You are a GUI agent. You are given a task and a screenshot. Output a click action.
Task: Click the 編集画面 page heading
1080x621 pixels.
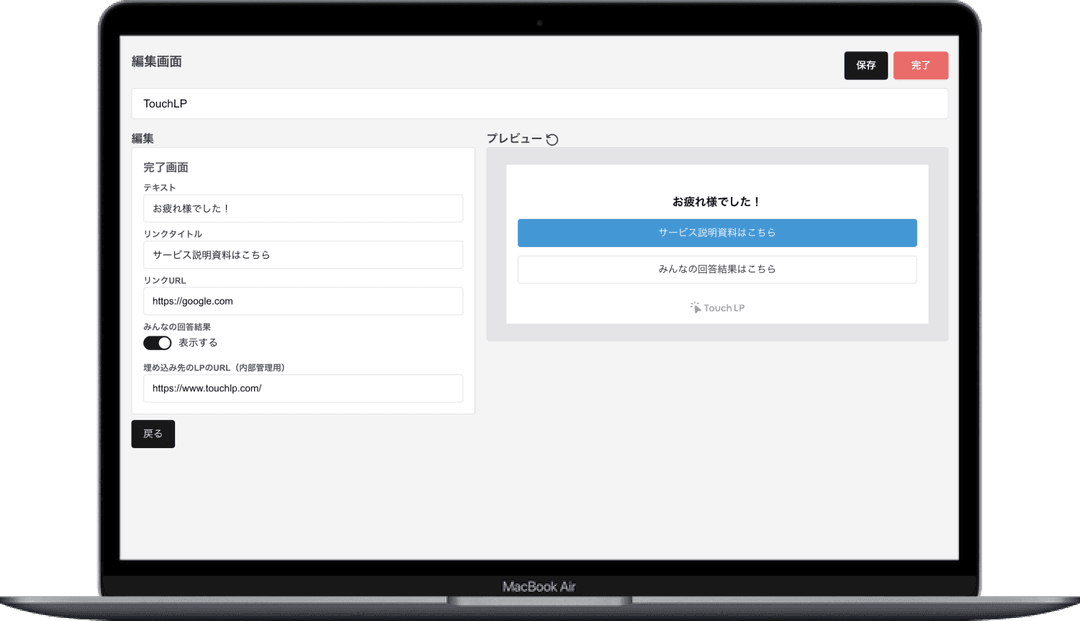point(157,62)
